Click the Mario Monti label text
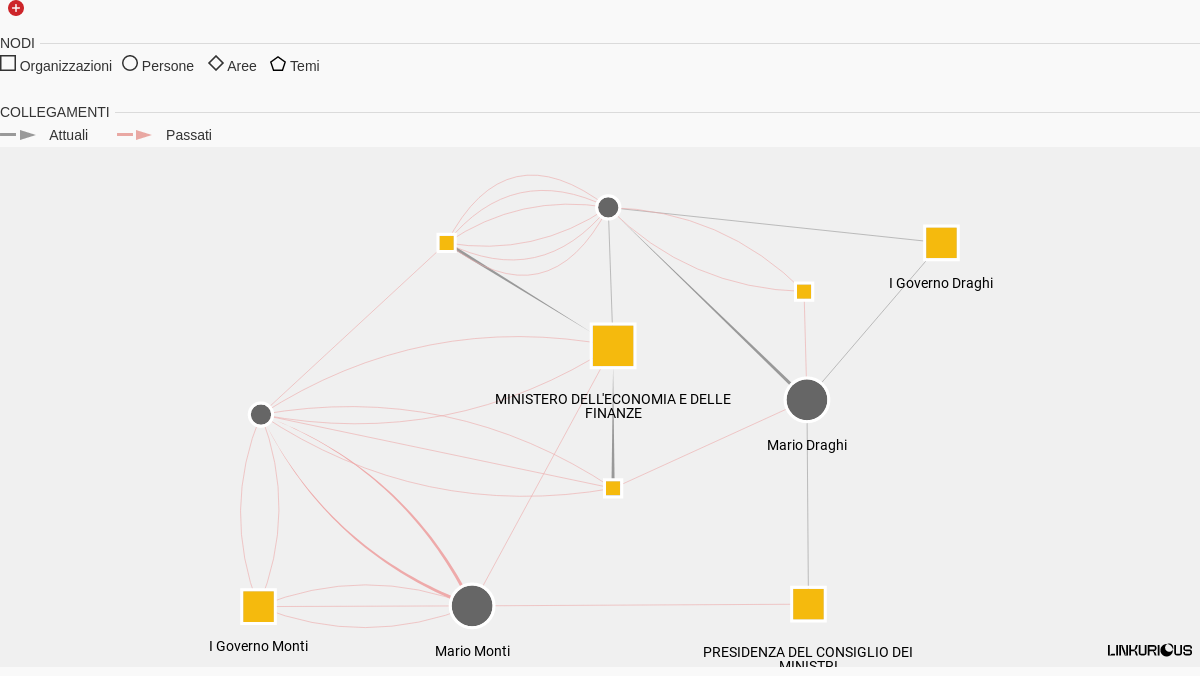Screen dimensions: 1200x676 tap(472, 651)
